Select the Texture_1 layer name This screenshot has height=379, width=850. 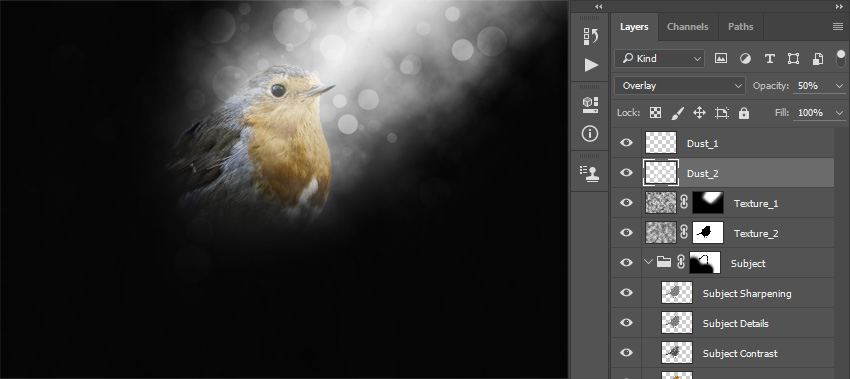tap(756, 204)
